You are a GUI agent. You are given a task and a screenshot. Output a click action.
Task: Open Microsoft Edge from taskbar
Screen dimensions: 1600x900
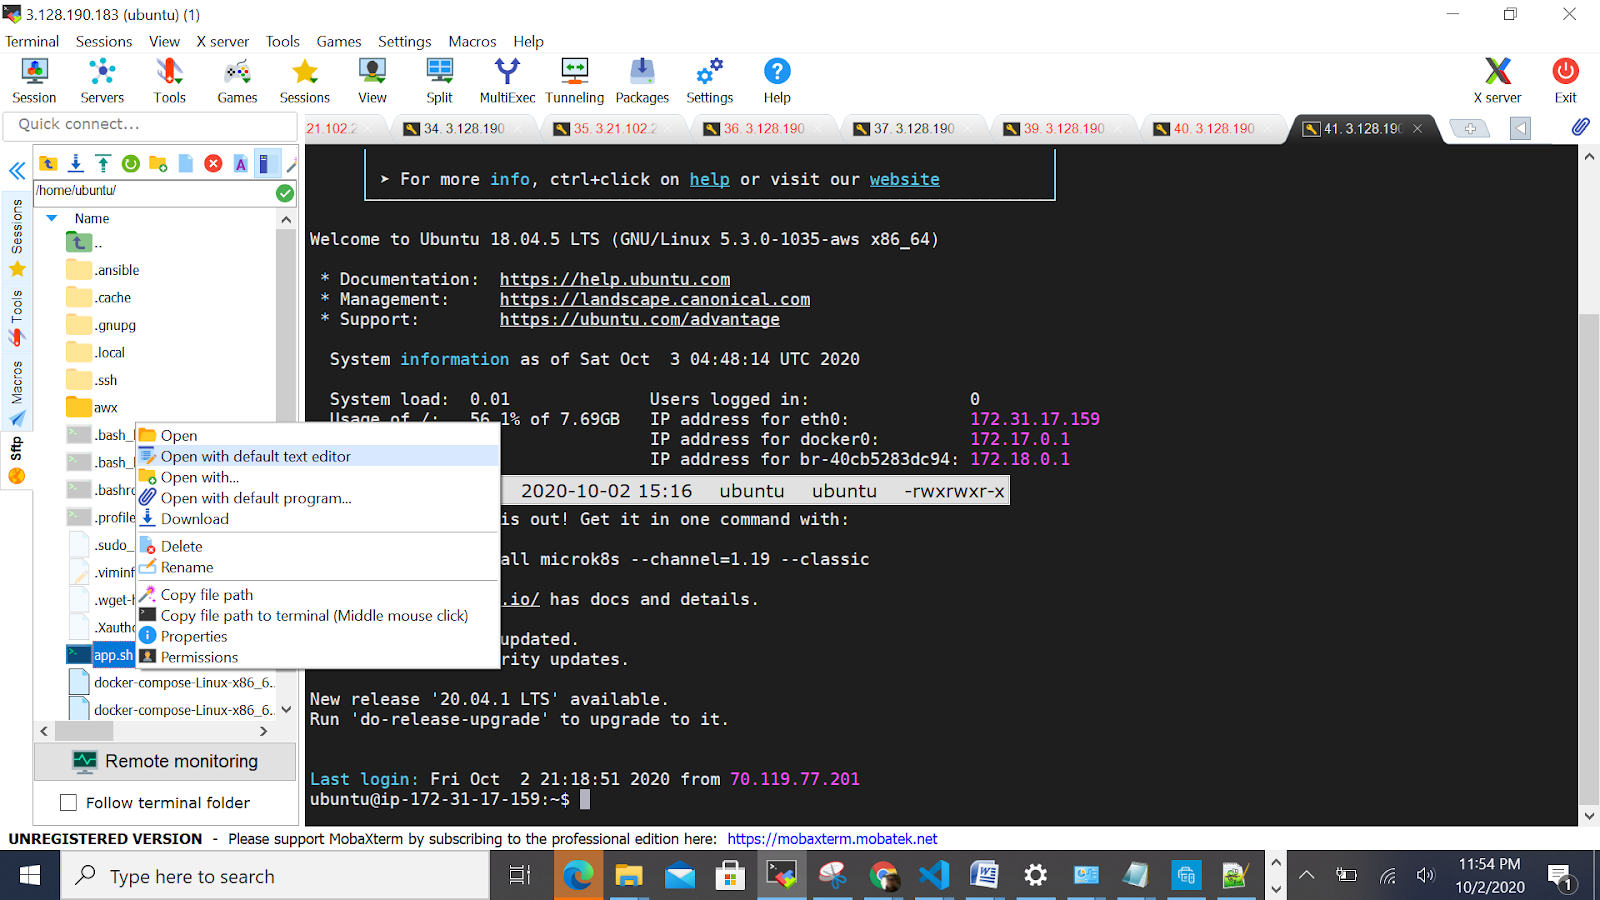578,876
